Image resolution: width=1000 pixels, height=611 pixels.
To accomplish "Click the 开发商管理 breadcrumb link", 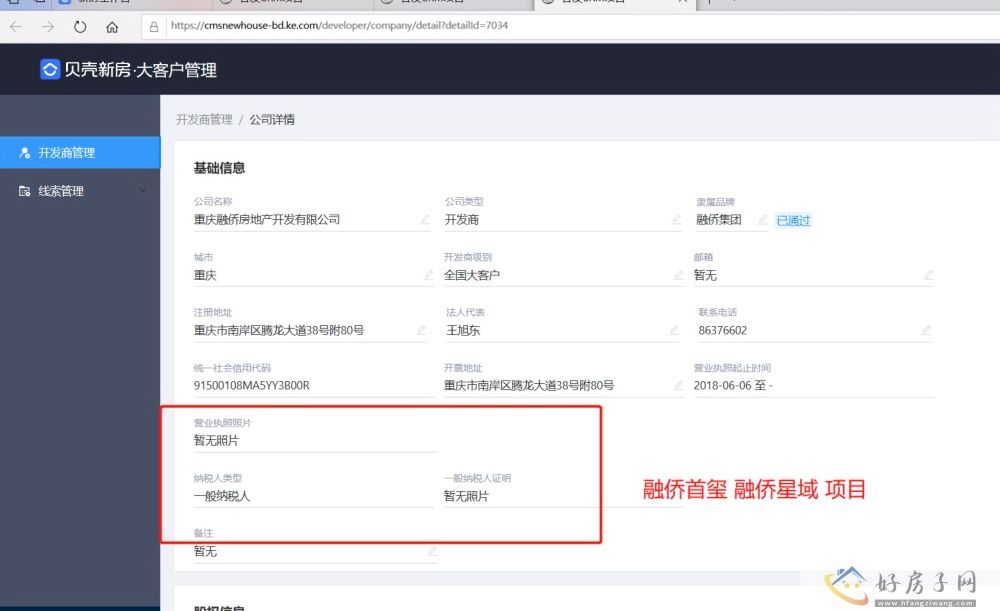I will (x=204, y=119).
